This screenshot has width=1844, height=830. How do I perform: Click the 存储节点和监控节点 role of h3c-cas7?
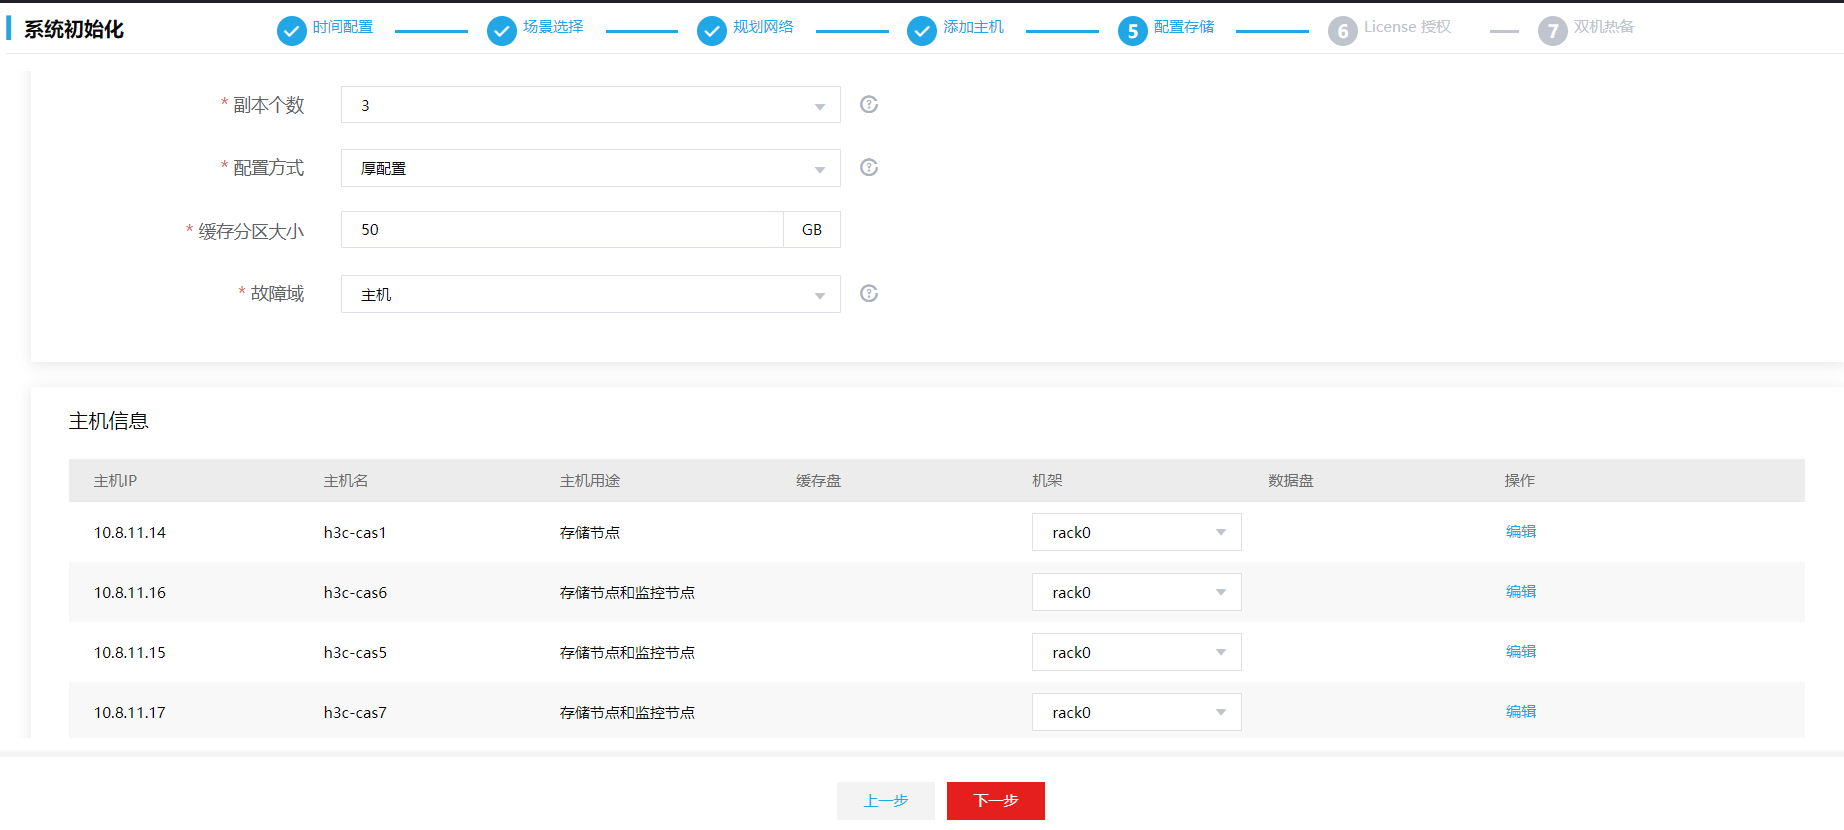[627, 713]
